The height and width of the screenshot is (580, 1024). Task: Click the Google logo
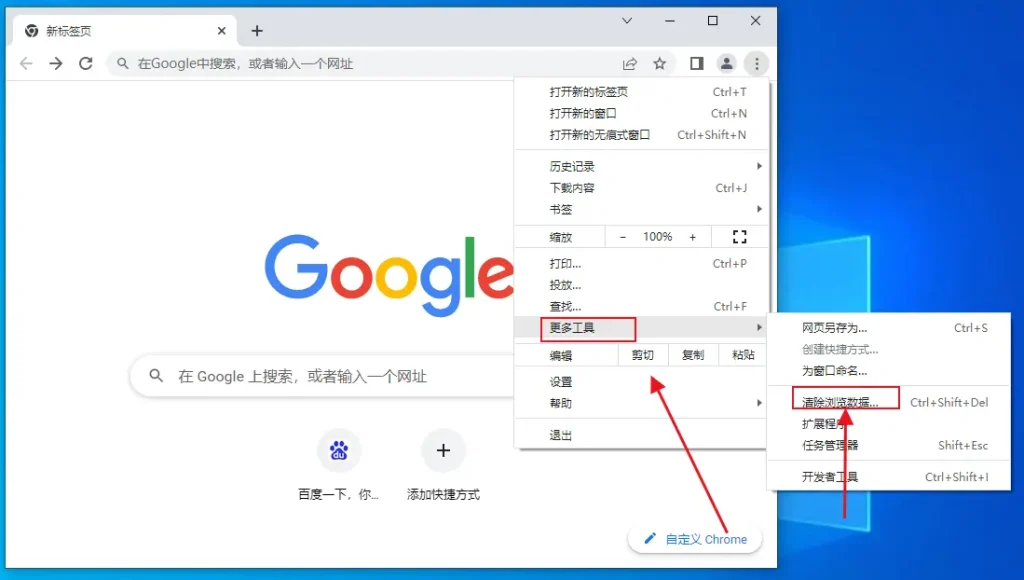pyautogui.click(x=389, y=275)
